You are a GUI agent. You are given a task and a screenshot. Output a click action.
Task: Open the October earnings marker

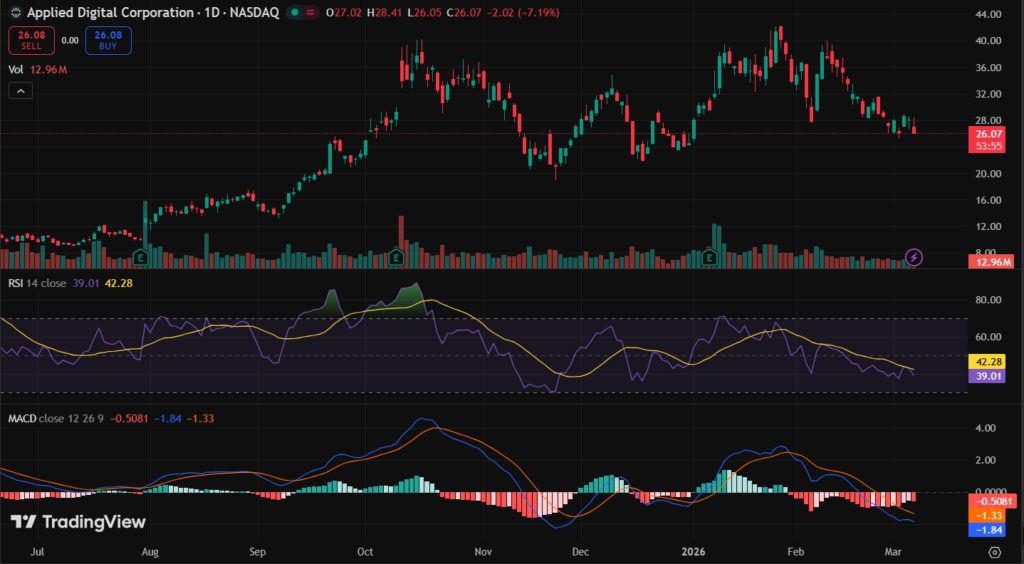pos(396,258)
